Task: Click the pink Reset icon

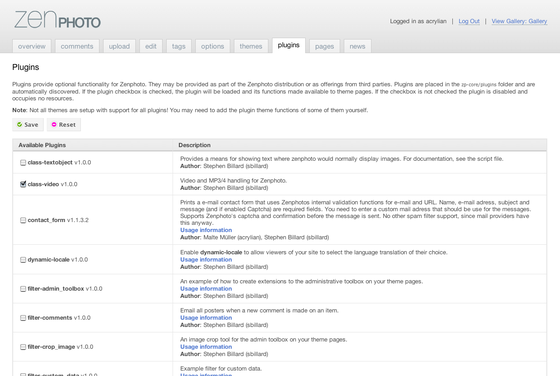Action: coord(54,125)
